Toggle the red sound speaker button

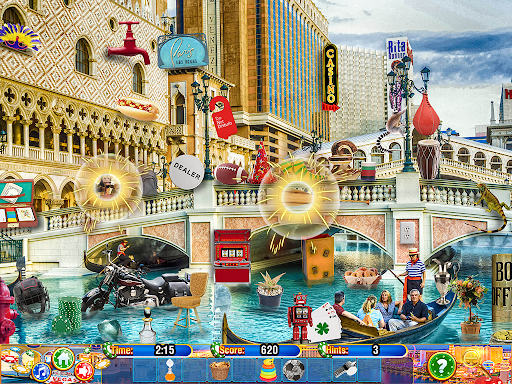tap(84, 371)
